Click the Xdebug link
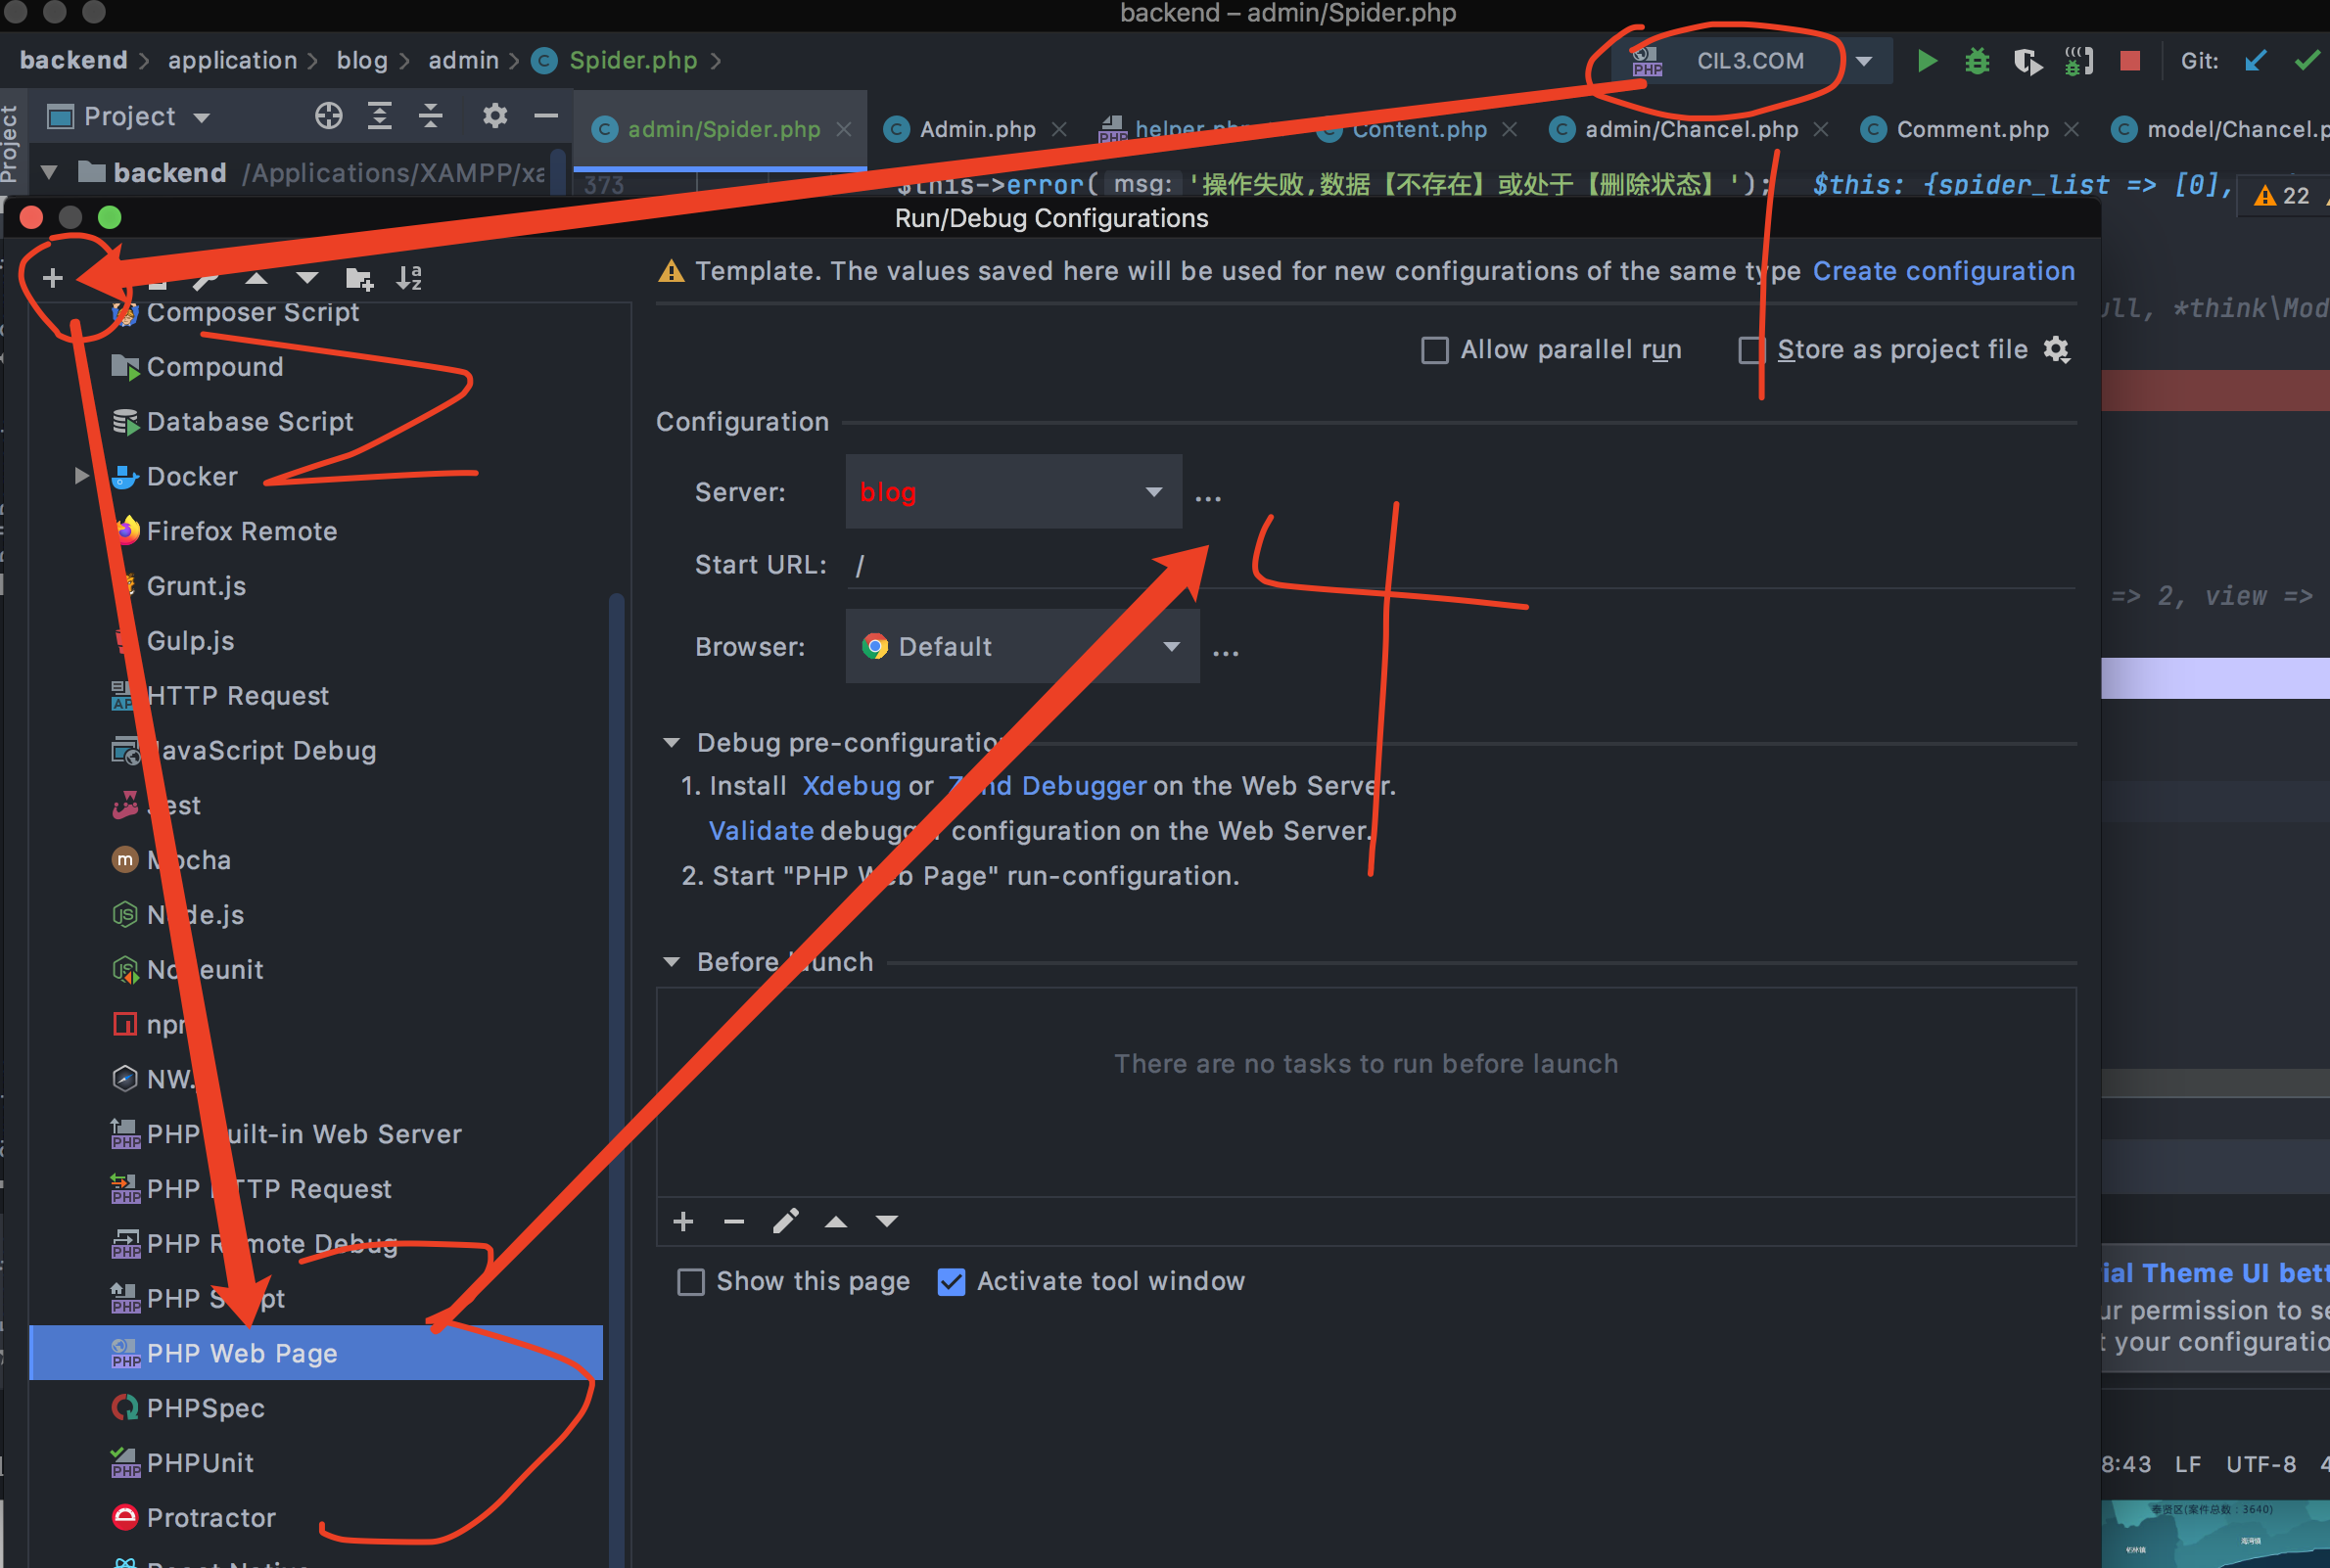Viewport: 2330px width, 1568px height. click(851, 786)
